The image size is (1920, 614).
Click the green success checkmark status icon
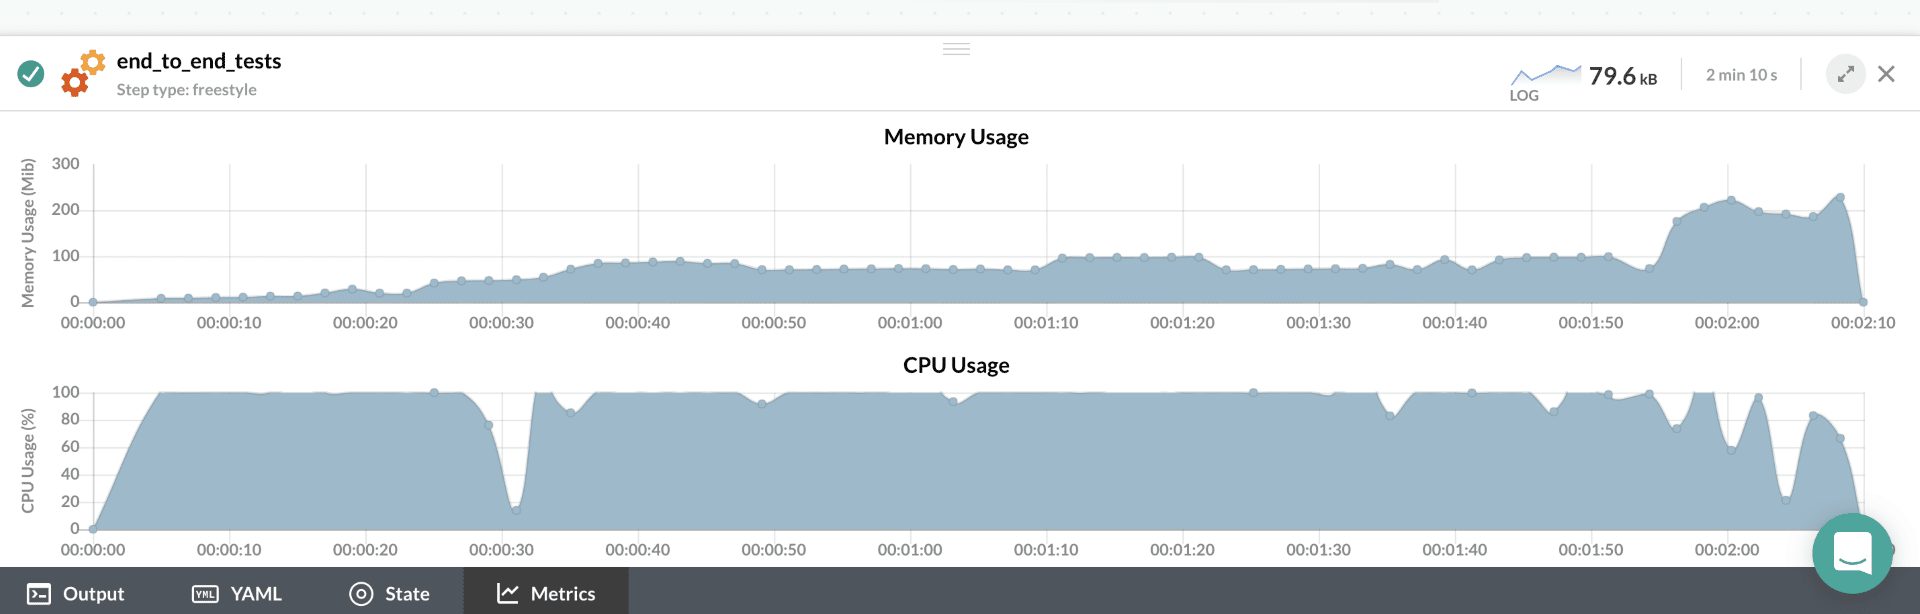click(31, 74)
